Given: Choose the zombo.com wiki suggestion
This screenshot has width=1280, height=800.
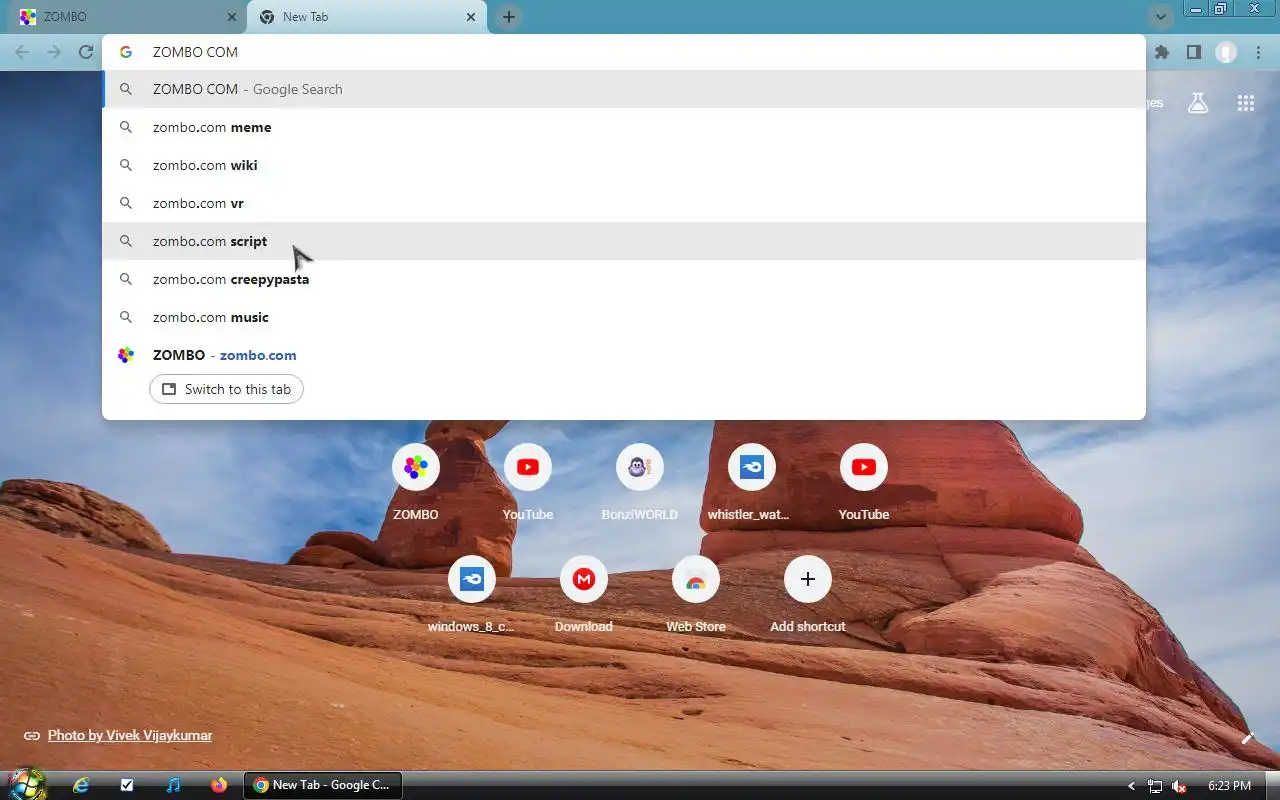Looking at the screenshot, I should pyautogui.click(x=624, y=165).
